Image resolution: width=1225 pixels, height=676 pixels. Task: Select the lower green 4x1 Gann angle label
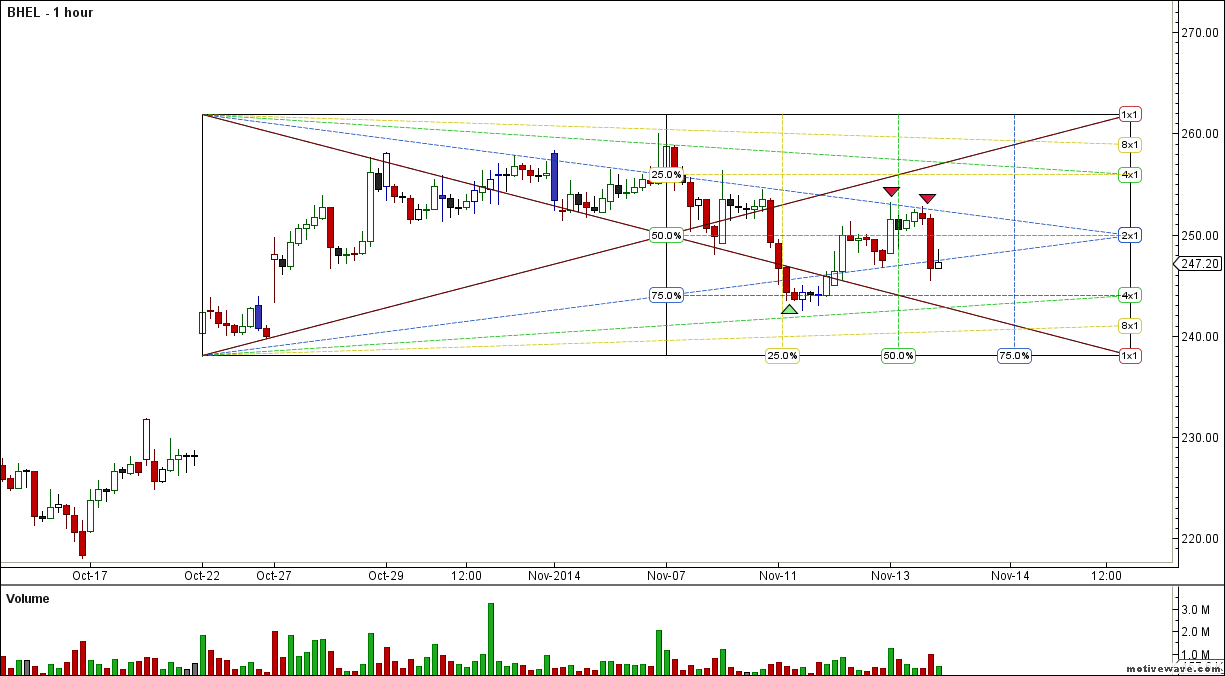1130,295
